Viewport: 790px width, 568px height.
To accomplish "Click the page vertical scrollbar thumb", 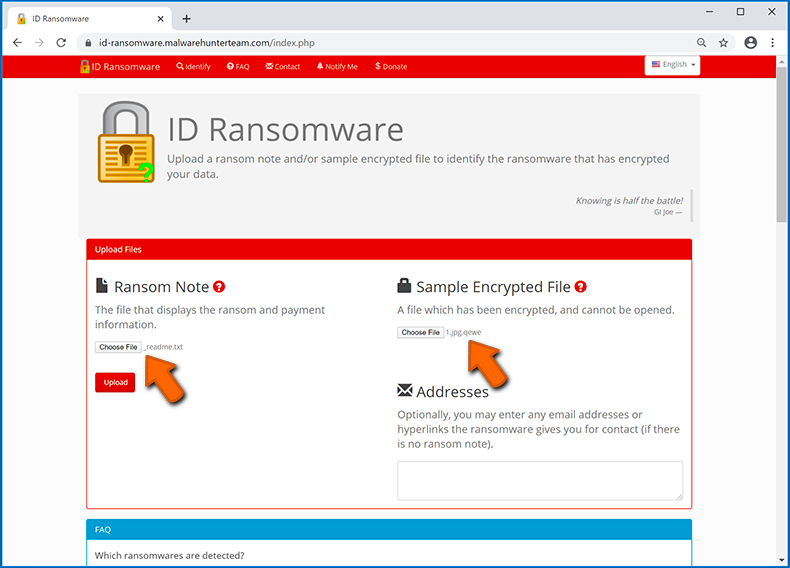I will (781, 144).
